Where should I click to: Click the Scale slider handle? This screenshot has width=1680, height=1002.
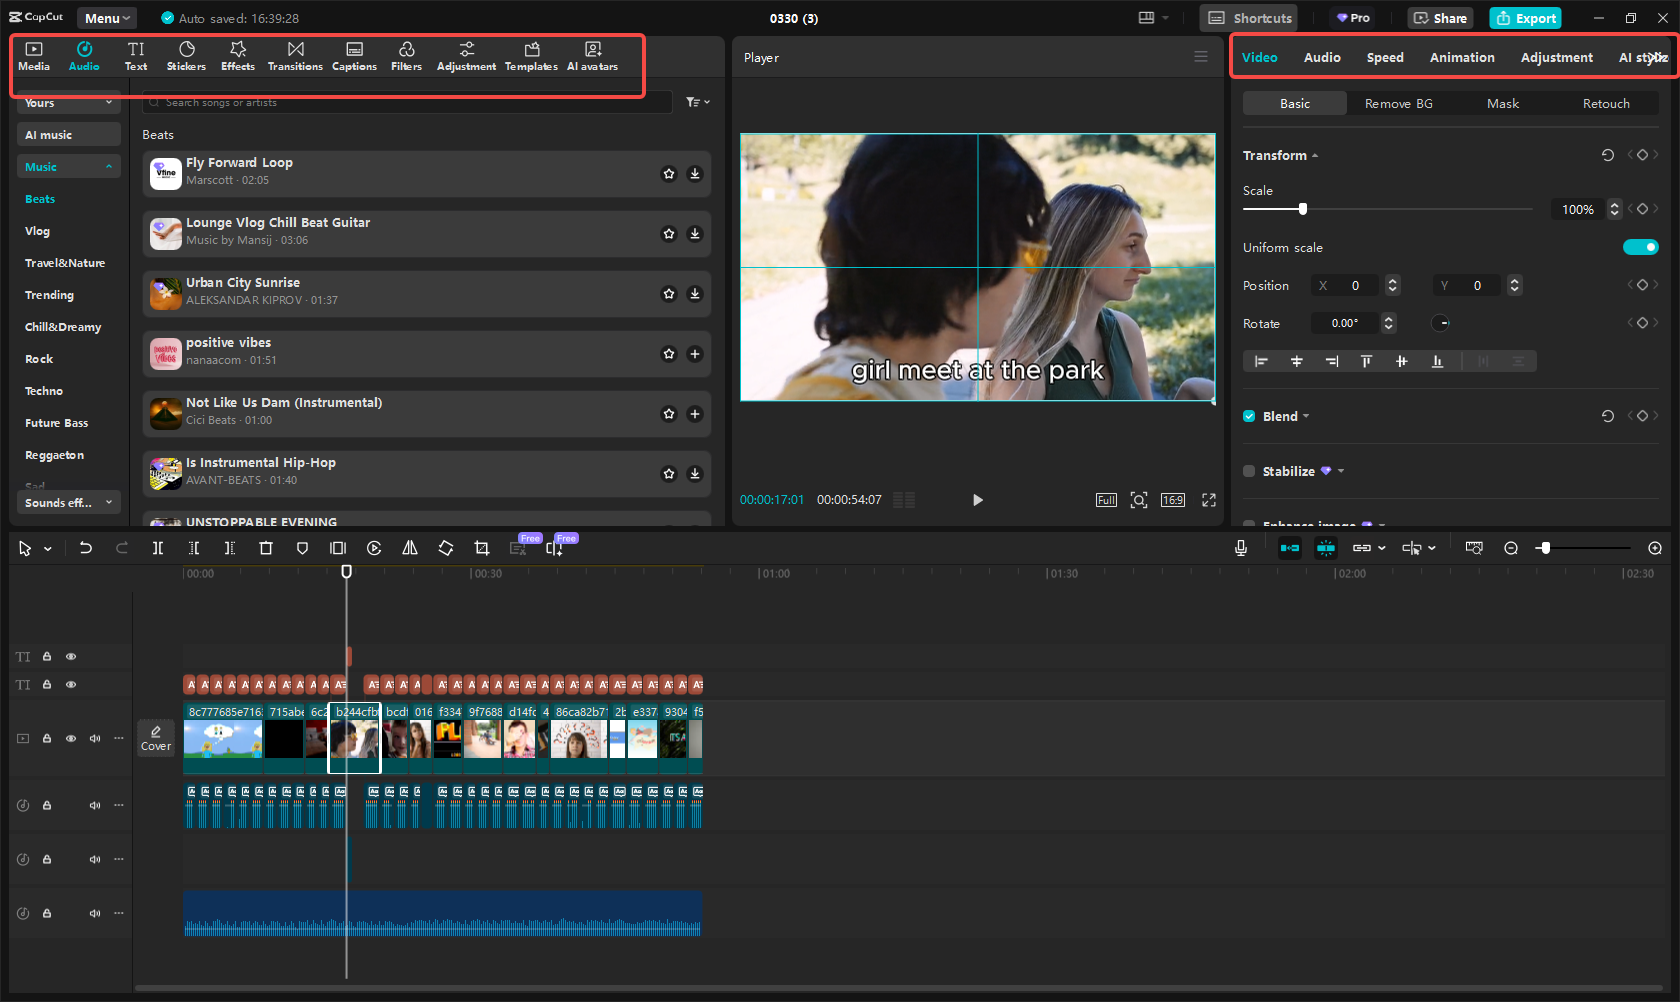1302,209
